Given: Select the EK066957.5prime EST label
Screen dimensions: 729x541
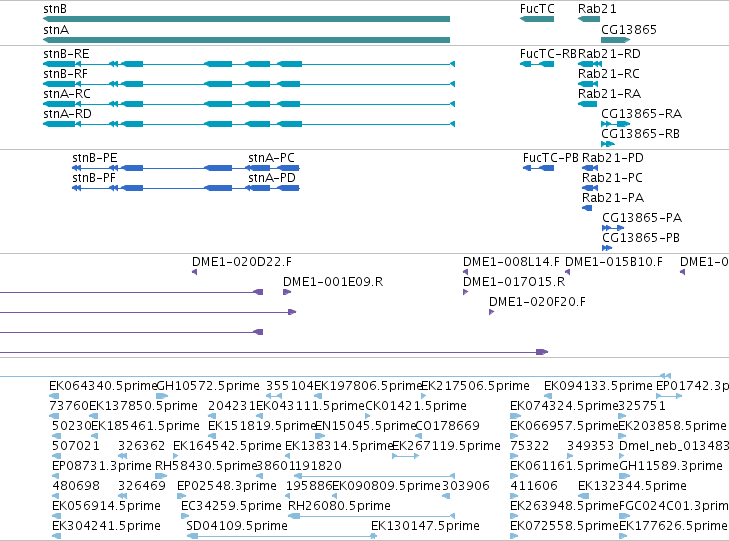Looking at the screenshot, I should [564, 426].
